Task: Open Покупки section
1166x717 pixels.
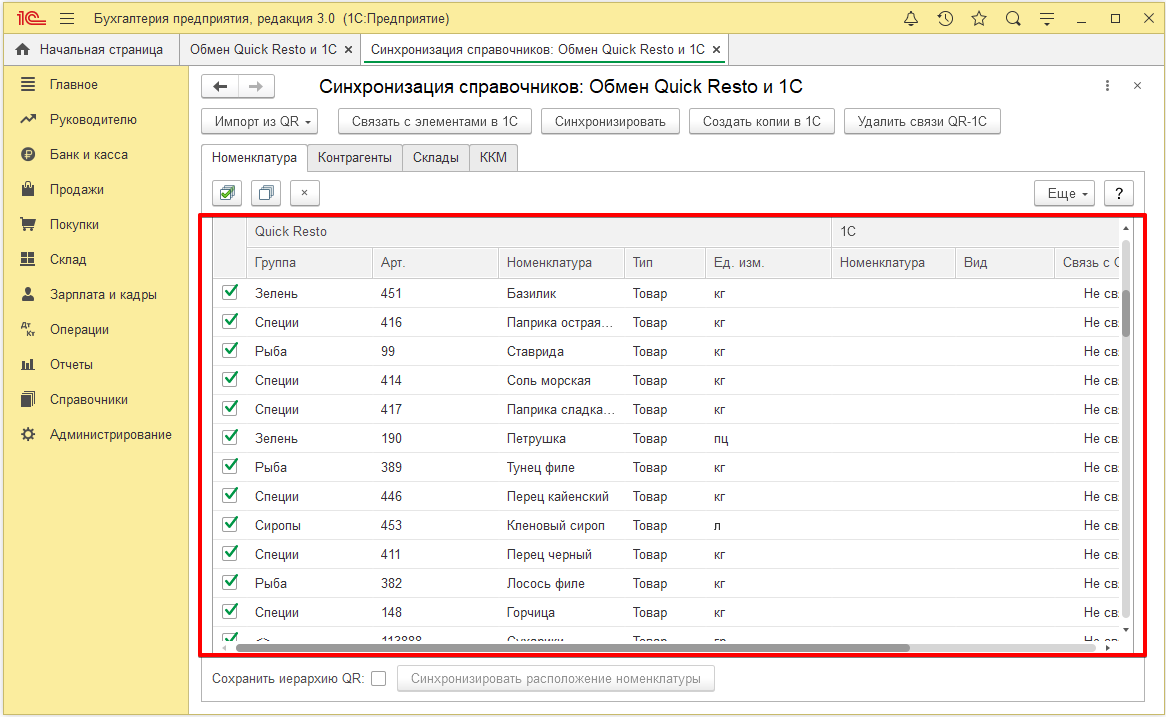Action: [74, 225]
